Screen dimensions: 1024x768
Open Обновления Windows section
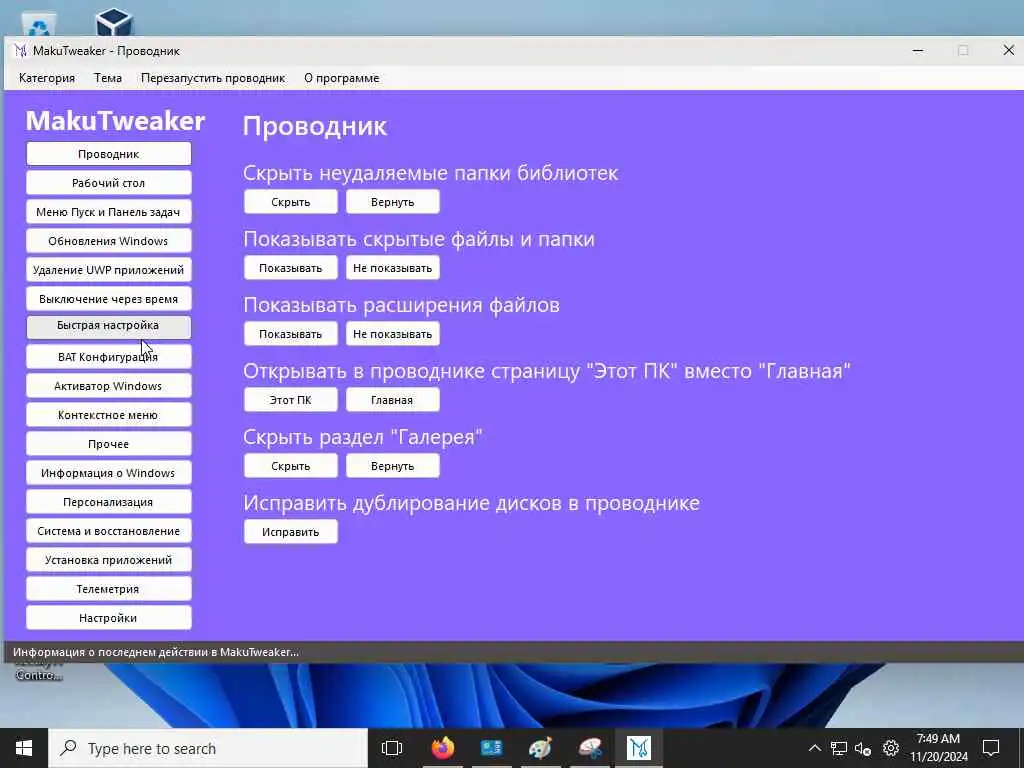point(108,241)
